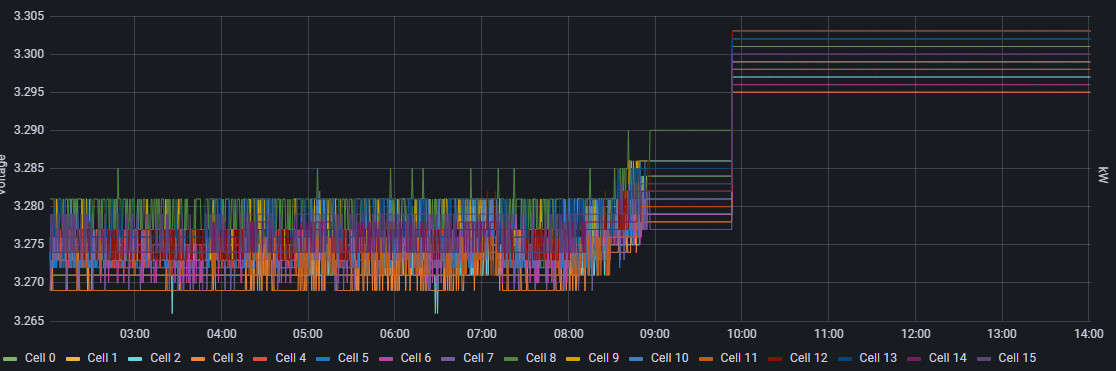The height and width of the screenshot is (371, 1116).
Task: Open color picker for Cell 15 swatch
Action: pyautogui.click(x=985, y=358)
